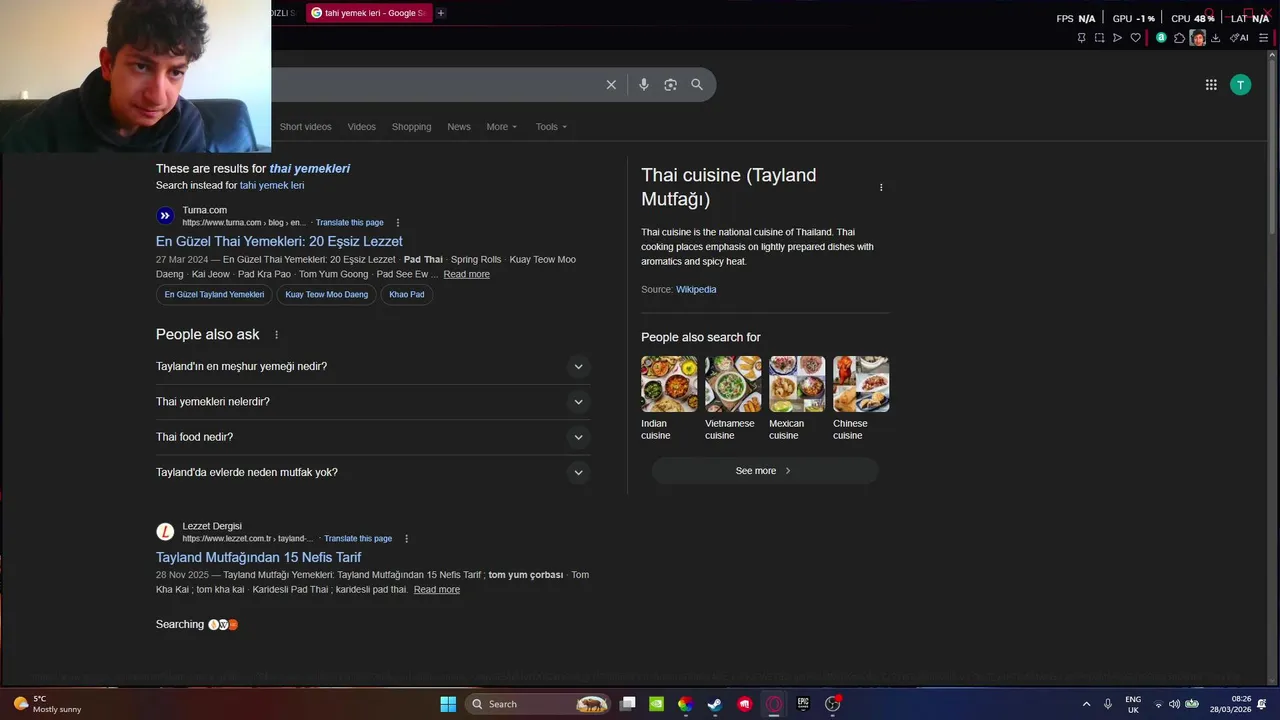Image resolution: width=1280 pixels, height=720 pixels.
Task: Open Steam from the taskbar
Action: pos(714,704)
